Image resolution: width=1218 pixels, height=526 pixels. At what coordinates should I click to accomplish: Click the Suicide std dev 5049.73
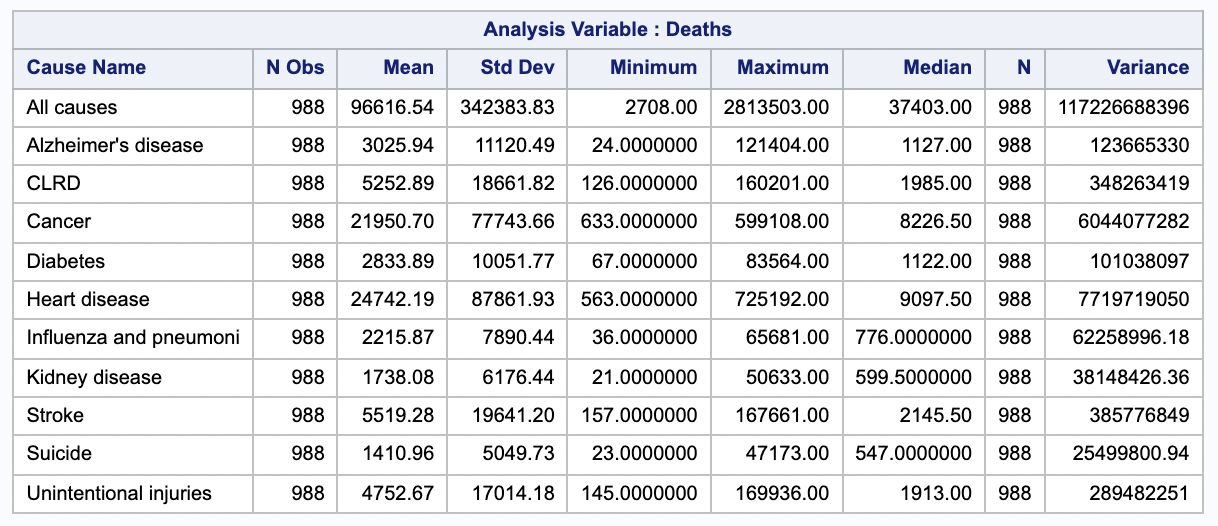click(x=518, y=454)
